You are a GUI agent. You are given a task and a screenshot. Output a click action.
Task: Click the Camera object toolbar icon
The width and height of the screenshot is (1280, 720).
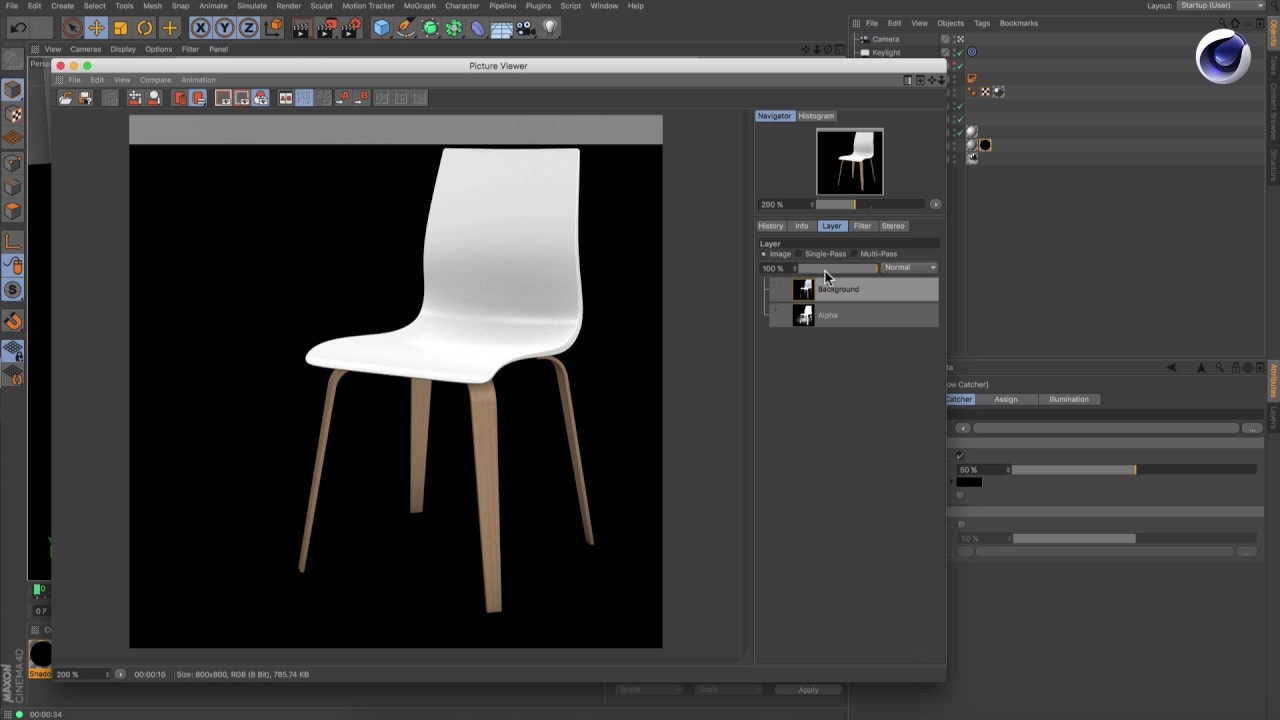click(x=526, y=28)
